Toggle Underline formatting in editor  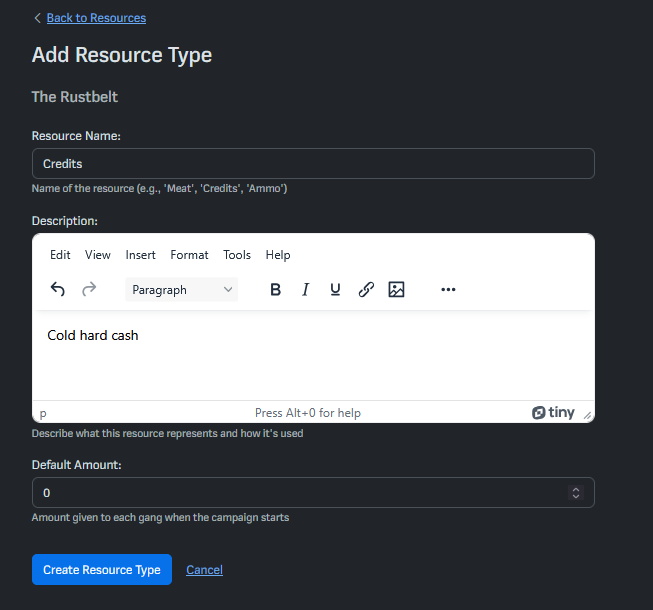(x=336, y=290)
